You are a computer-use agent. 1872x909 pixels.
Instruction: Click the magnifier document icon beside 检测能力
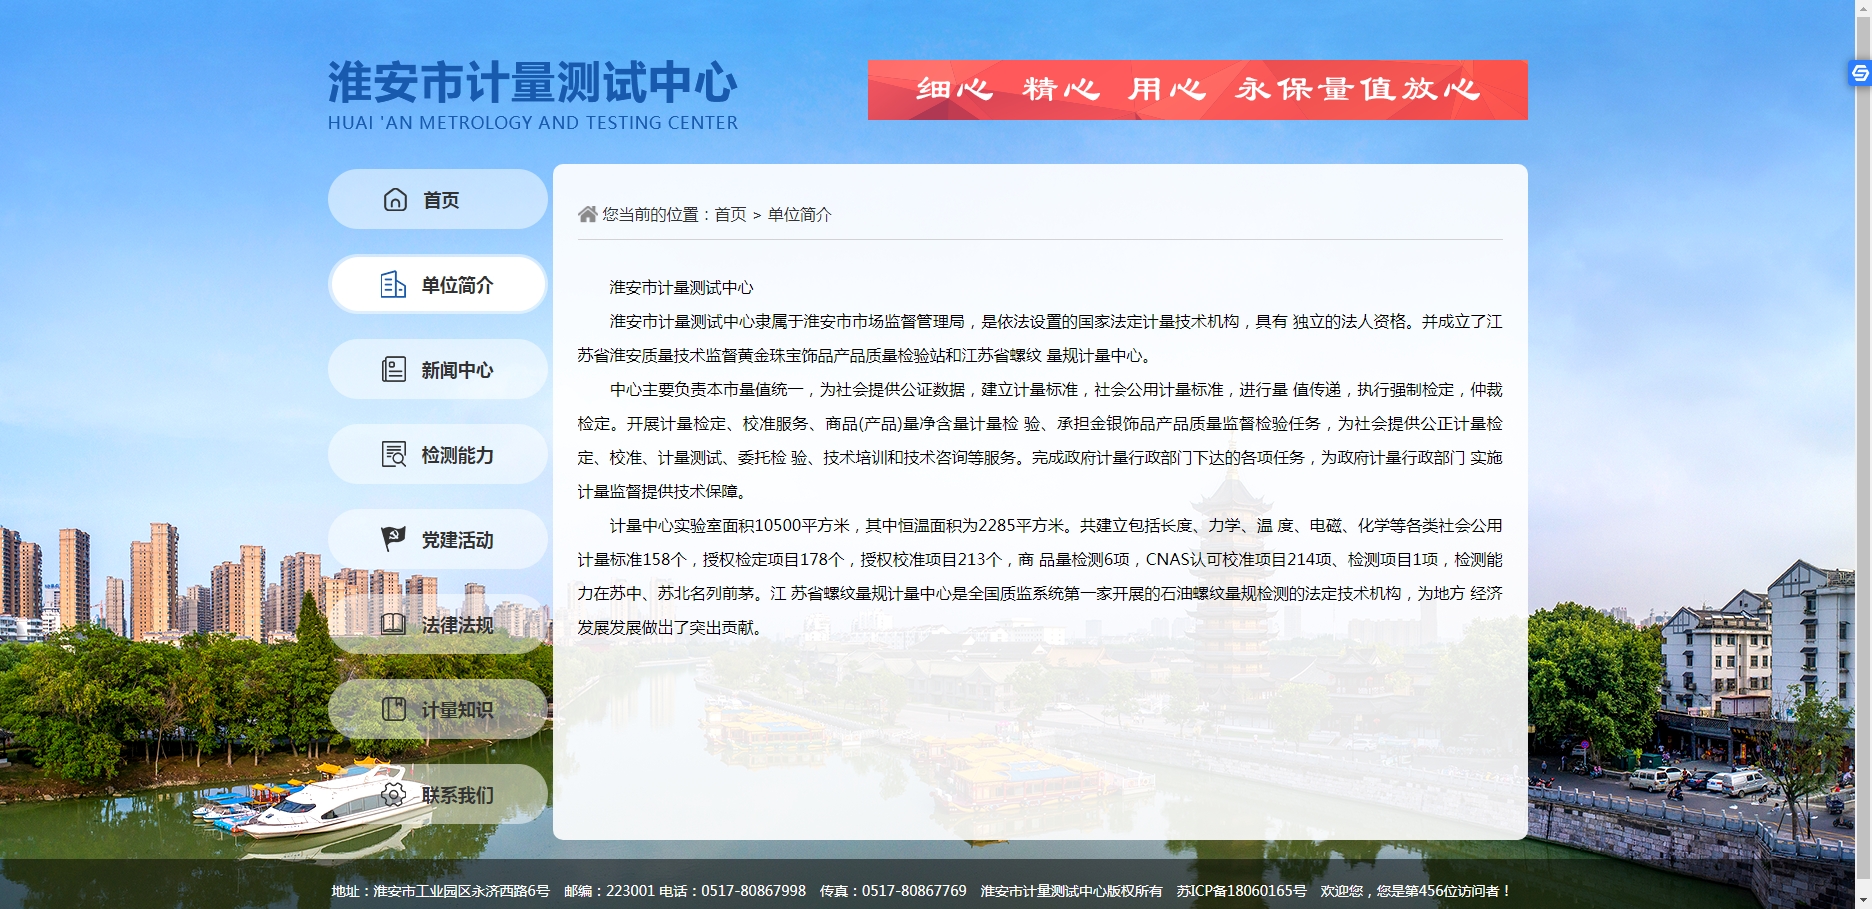point(394,455)
